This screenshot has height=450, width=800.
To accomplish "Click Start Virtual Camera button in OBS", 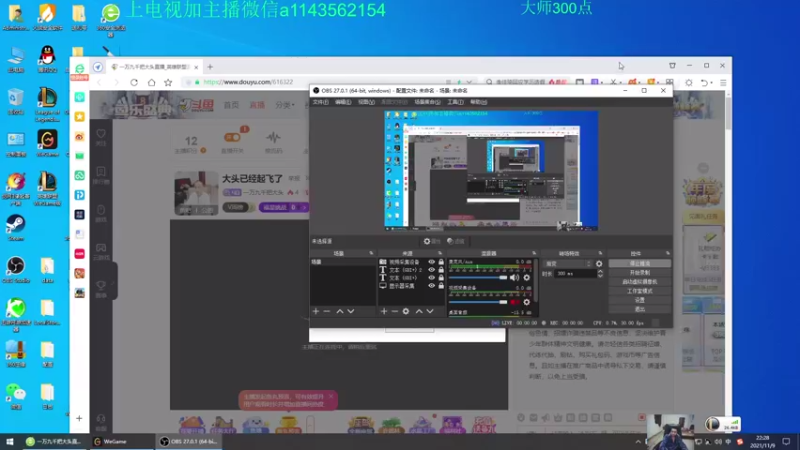I will click(640, 282).
